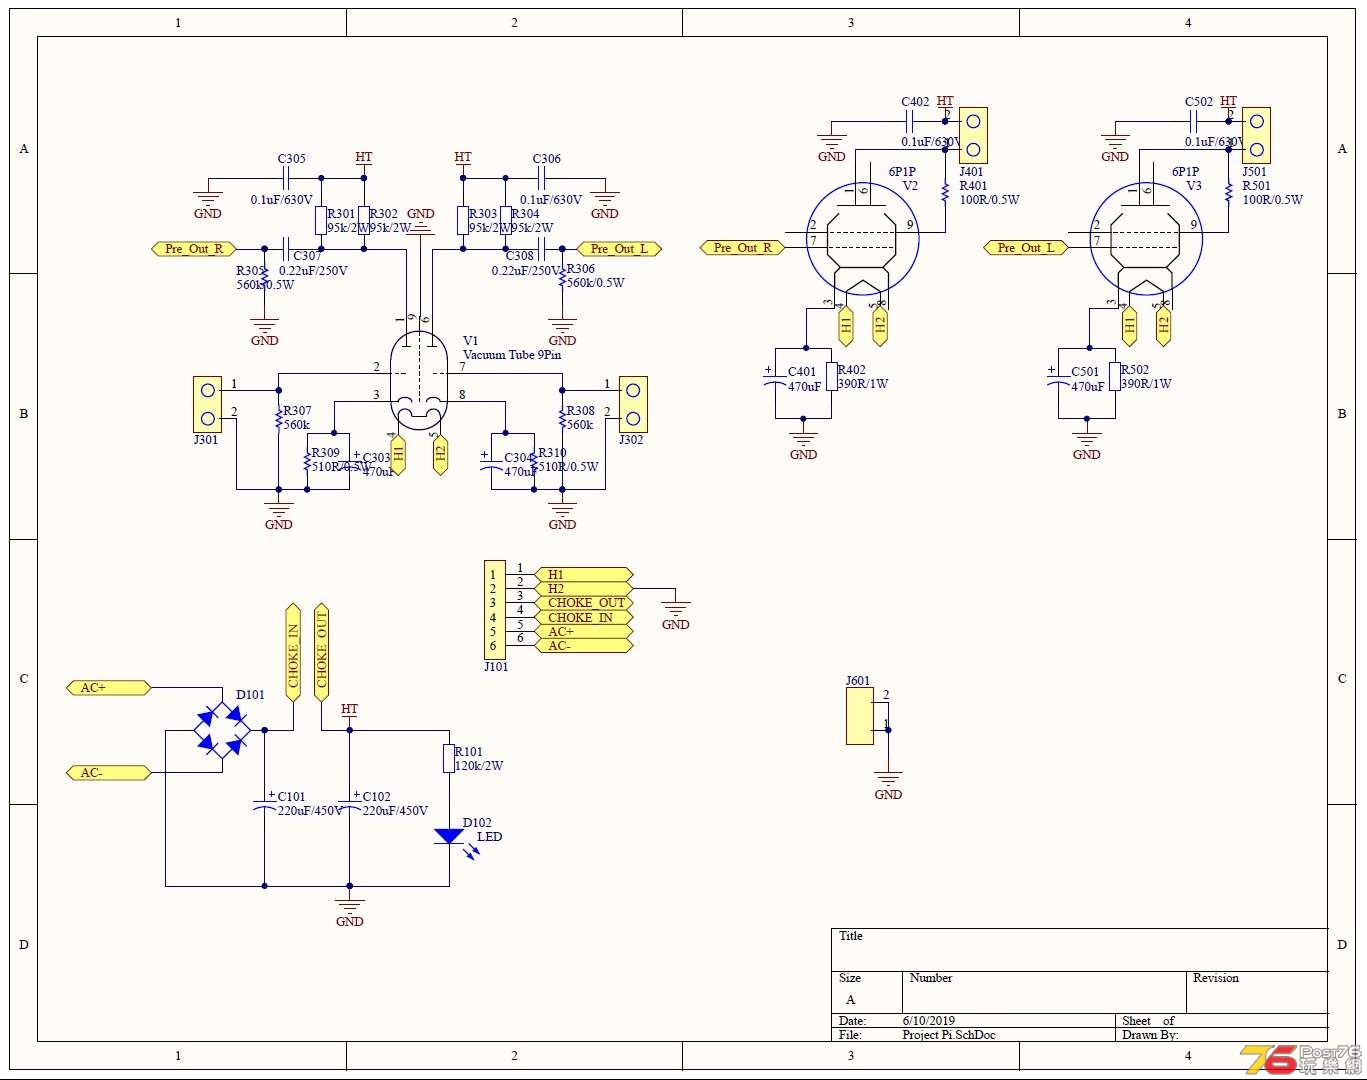Viewport: 1367px width, 1080px height.
Task: Select the R502 resistor symbol
Action: (1115, 376)
